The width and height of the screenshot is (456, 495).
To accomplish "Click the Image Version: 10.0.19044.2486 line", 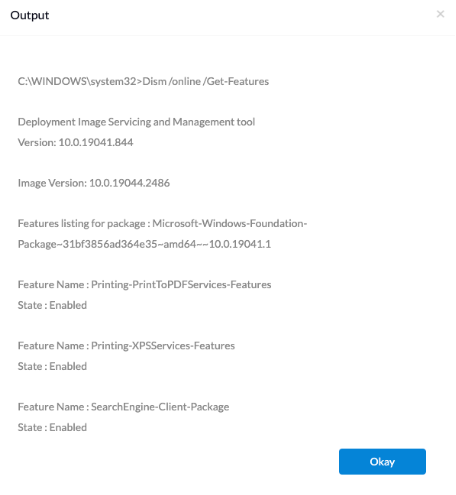I will (x=94, y=183).
